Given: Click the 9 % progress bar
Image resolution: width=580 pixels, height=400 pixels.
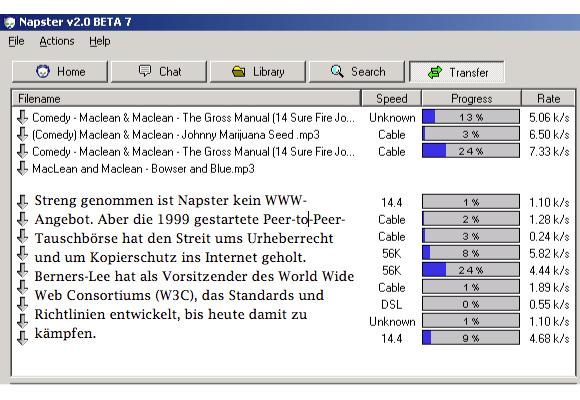Looking at the screenshot, I should (471, 338).
